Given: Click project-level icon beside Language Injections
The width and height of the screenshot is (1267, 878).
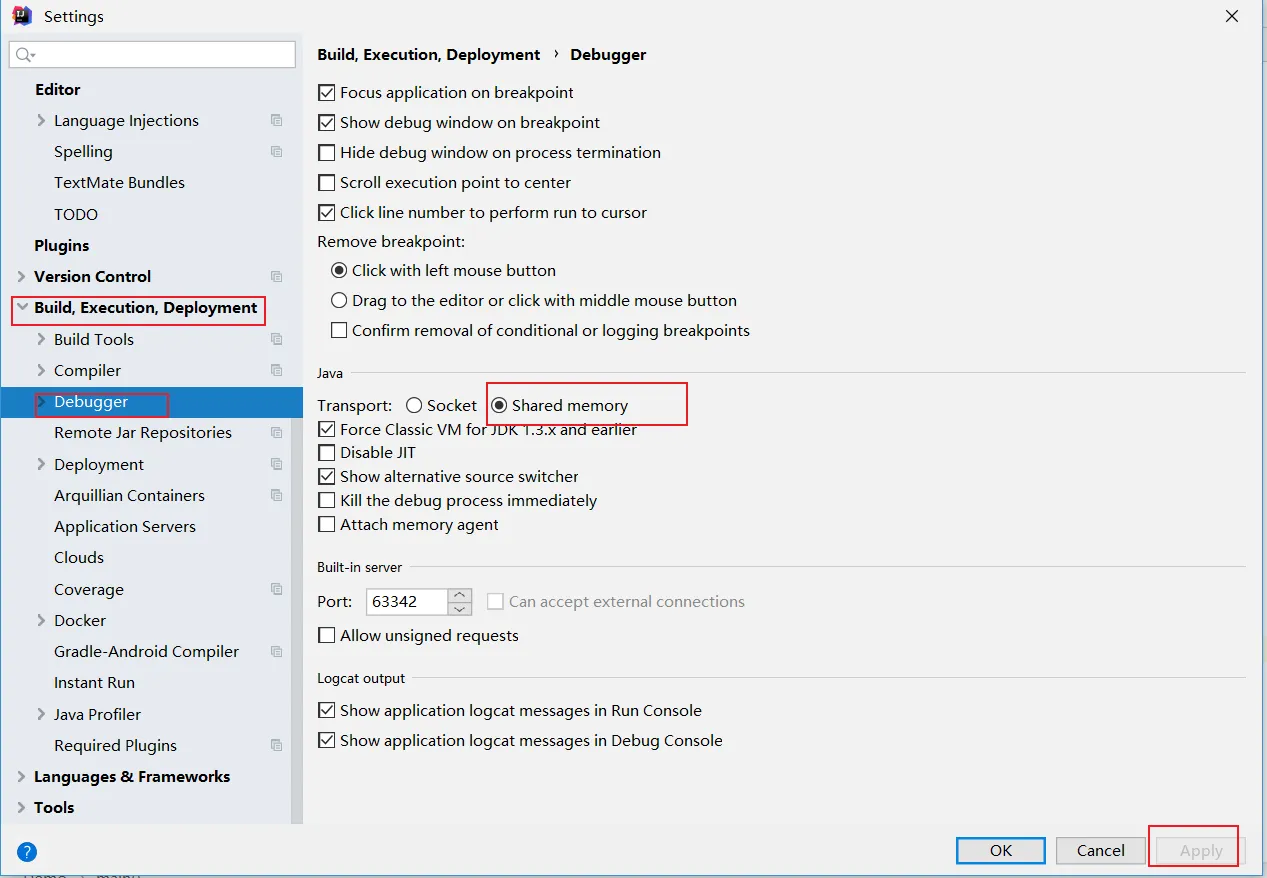Looking at the screenshot, I should (x=277, y=121).
